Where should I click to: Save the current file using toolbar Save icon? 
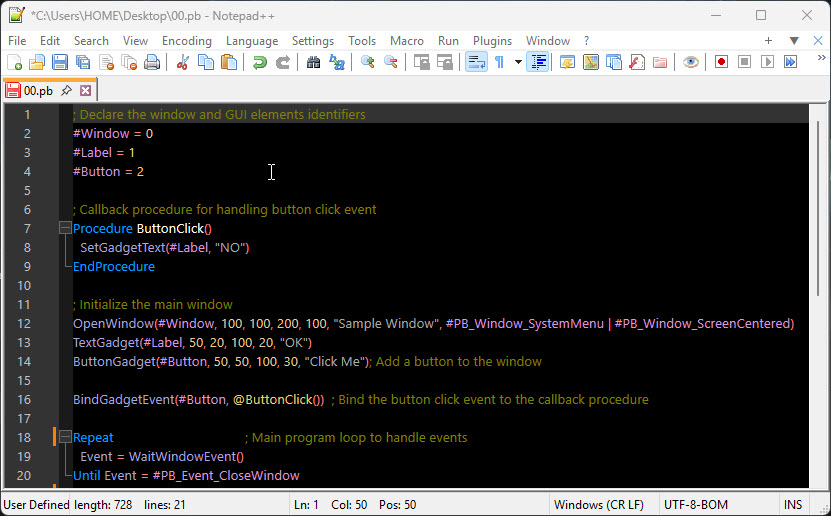coord(60,63)
